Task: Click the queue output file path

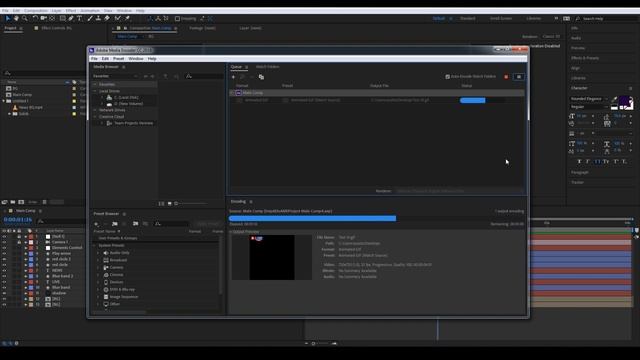Action: [400, 100]
